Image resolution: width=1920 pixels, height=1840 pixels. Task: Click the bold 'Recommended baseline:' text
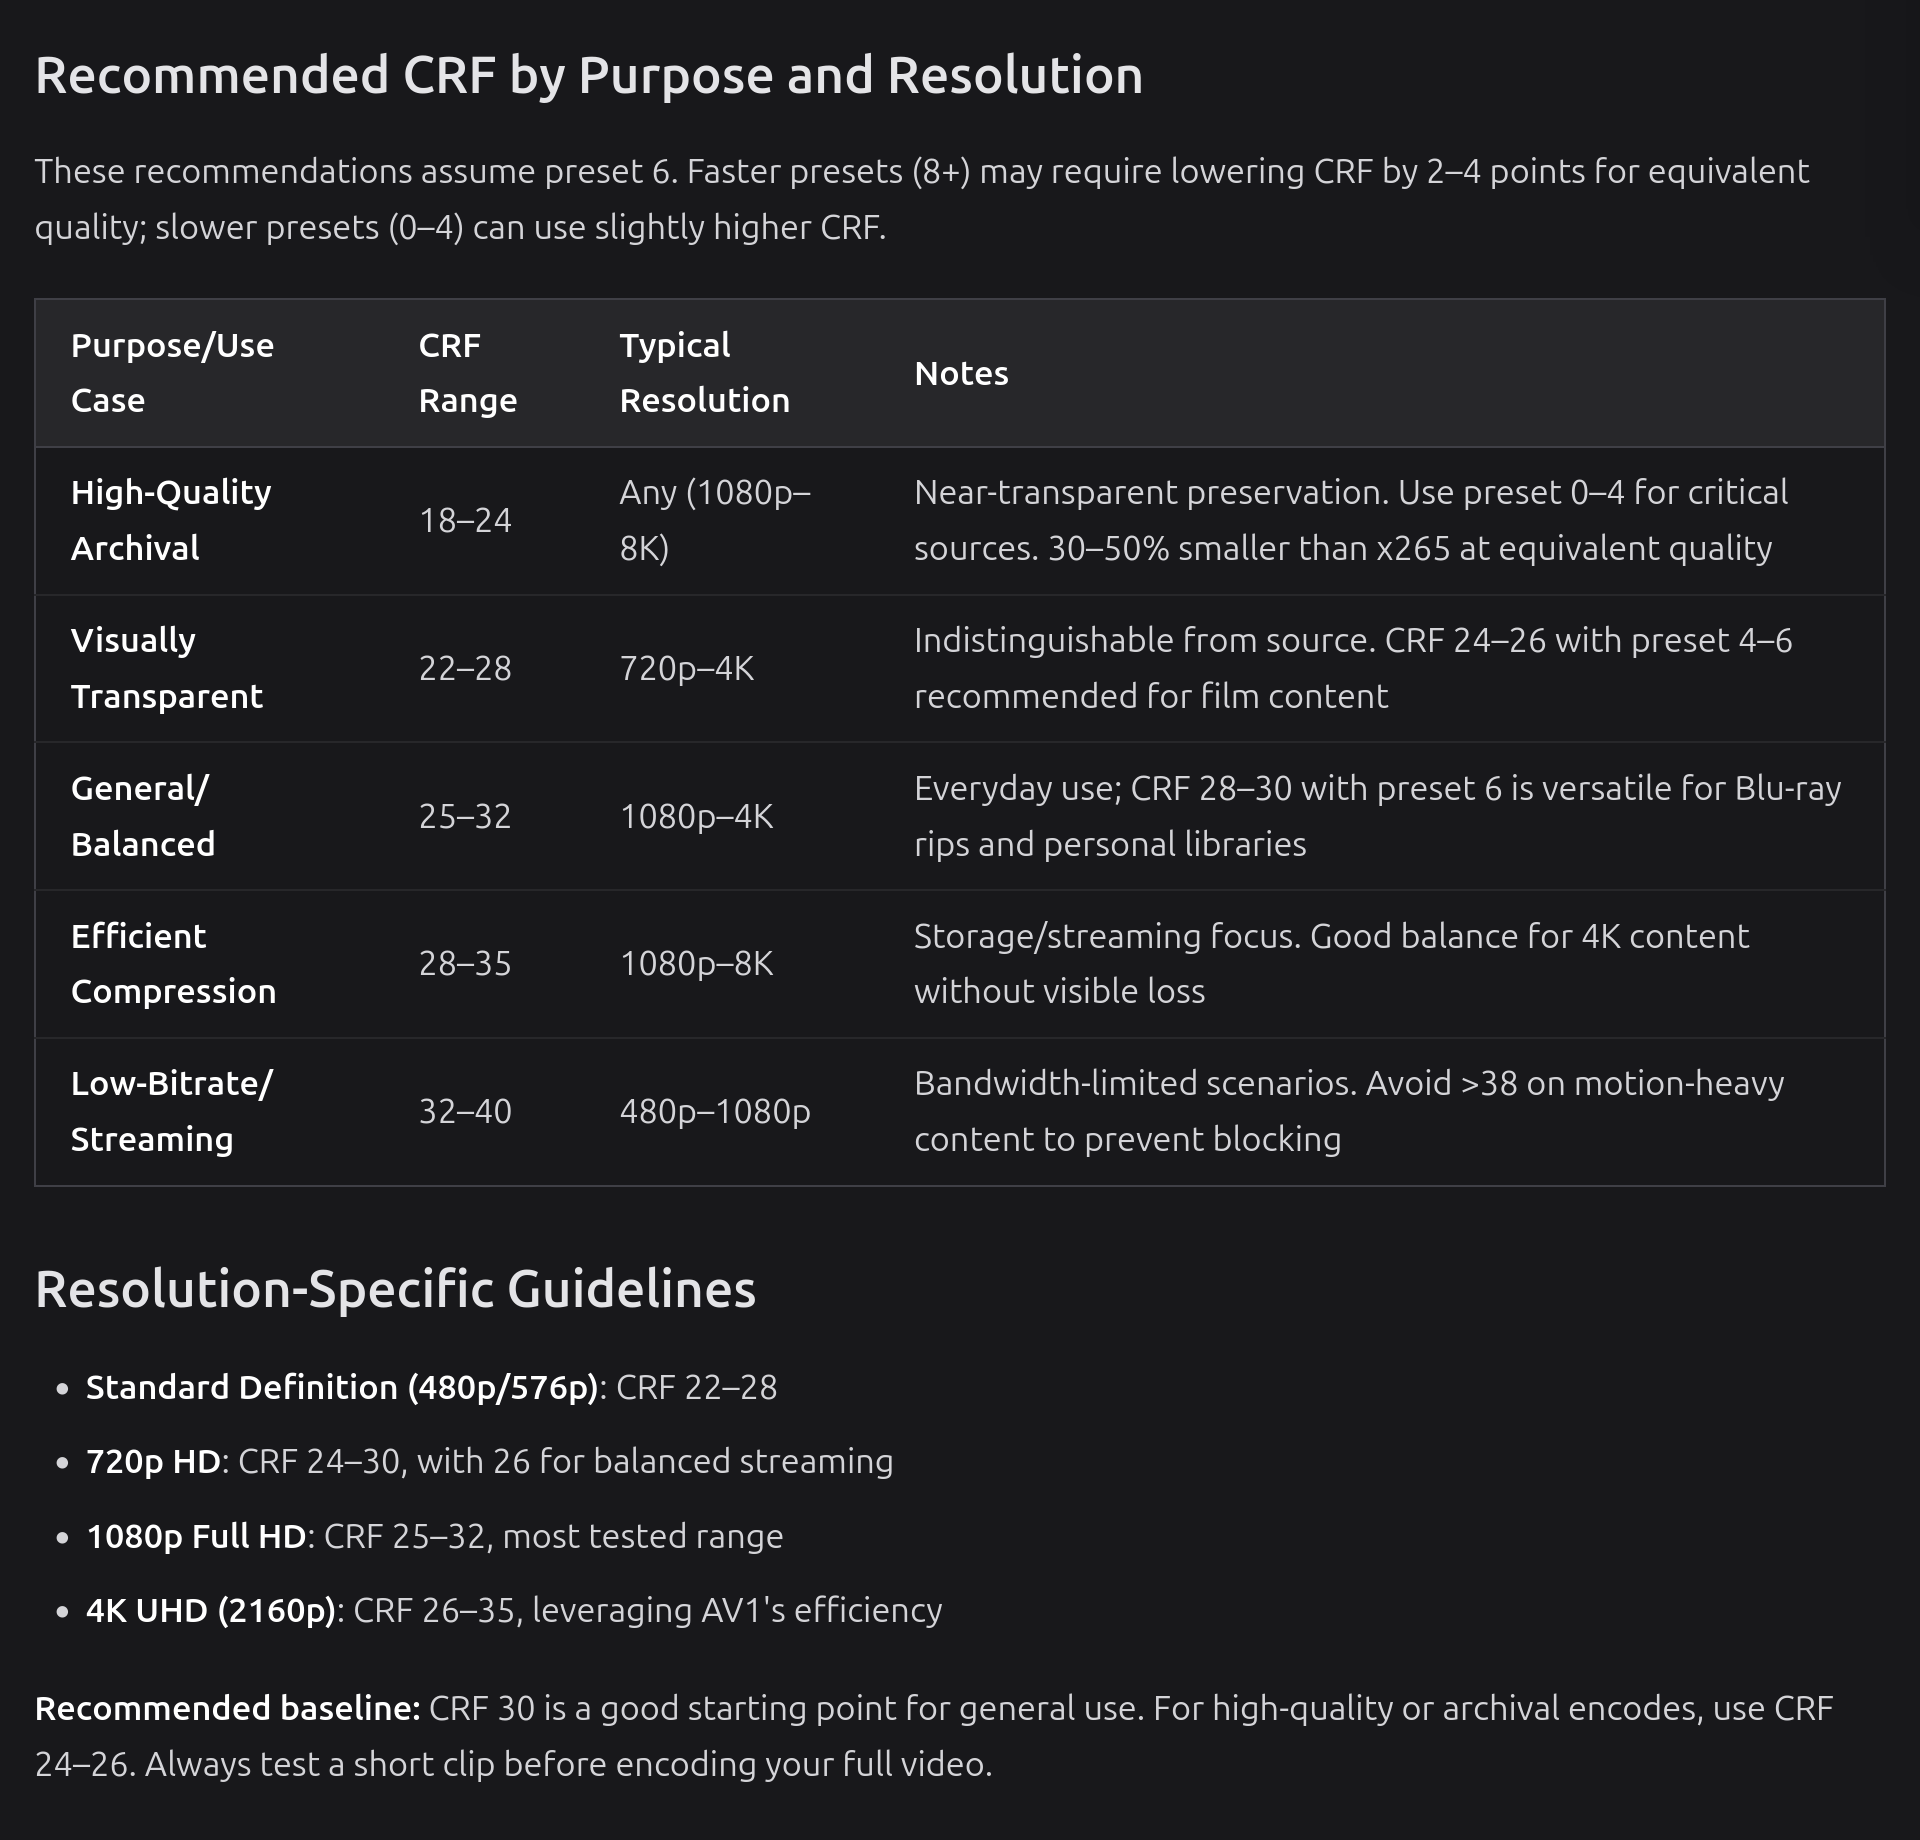click(228, 1709)
